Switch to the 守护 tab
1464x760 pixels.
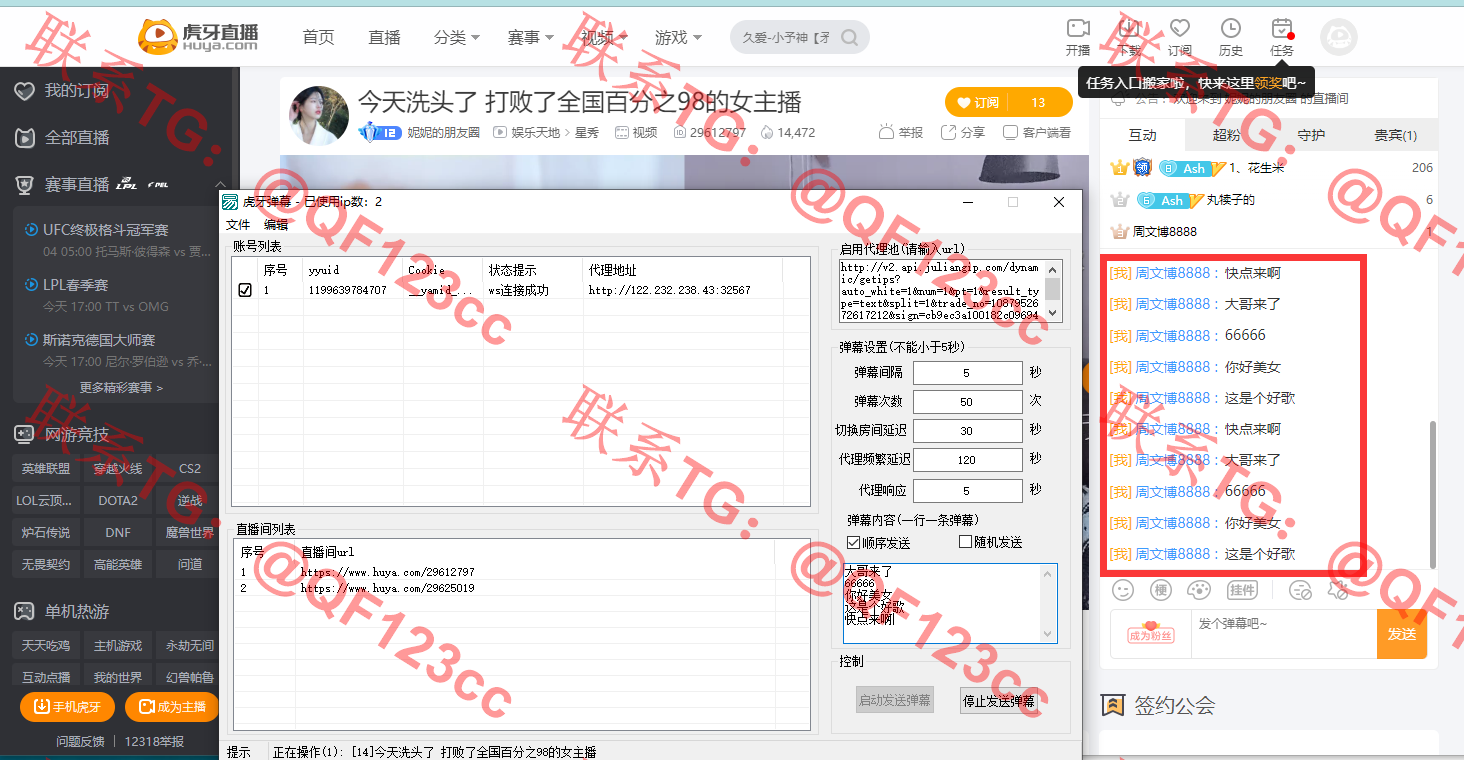tap(1311, 135)
